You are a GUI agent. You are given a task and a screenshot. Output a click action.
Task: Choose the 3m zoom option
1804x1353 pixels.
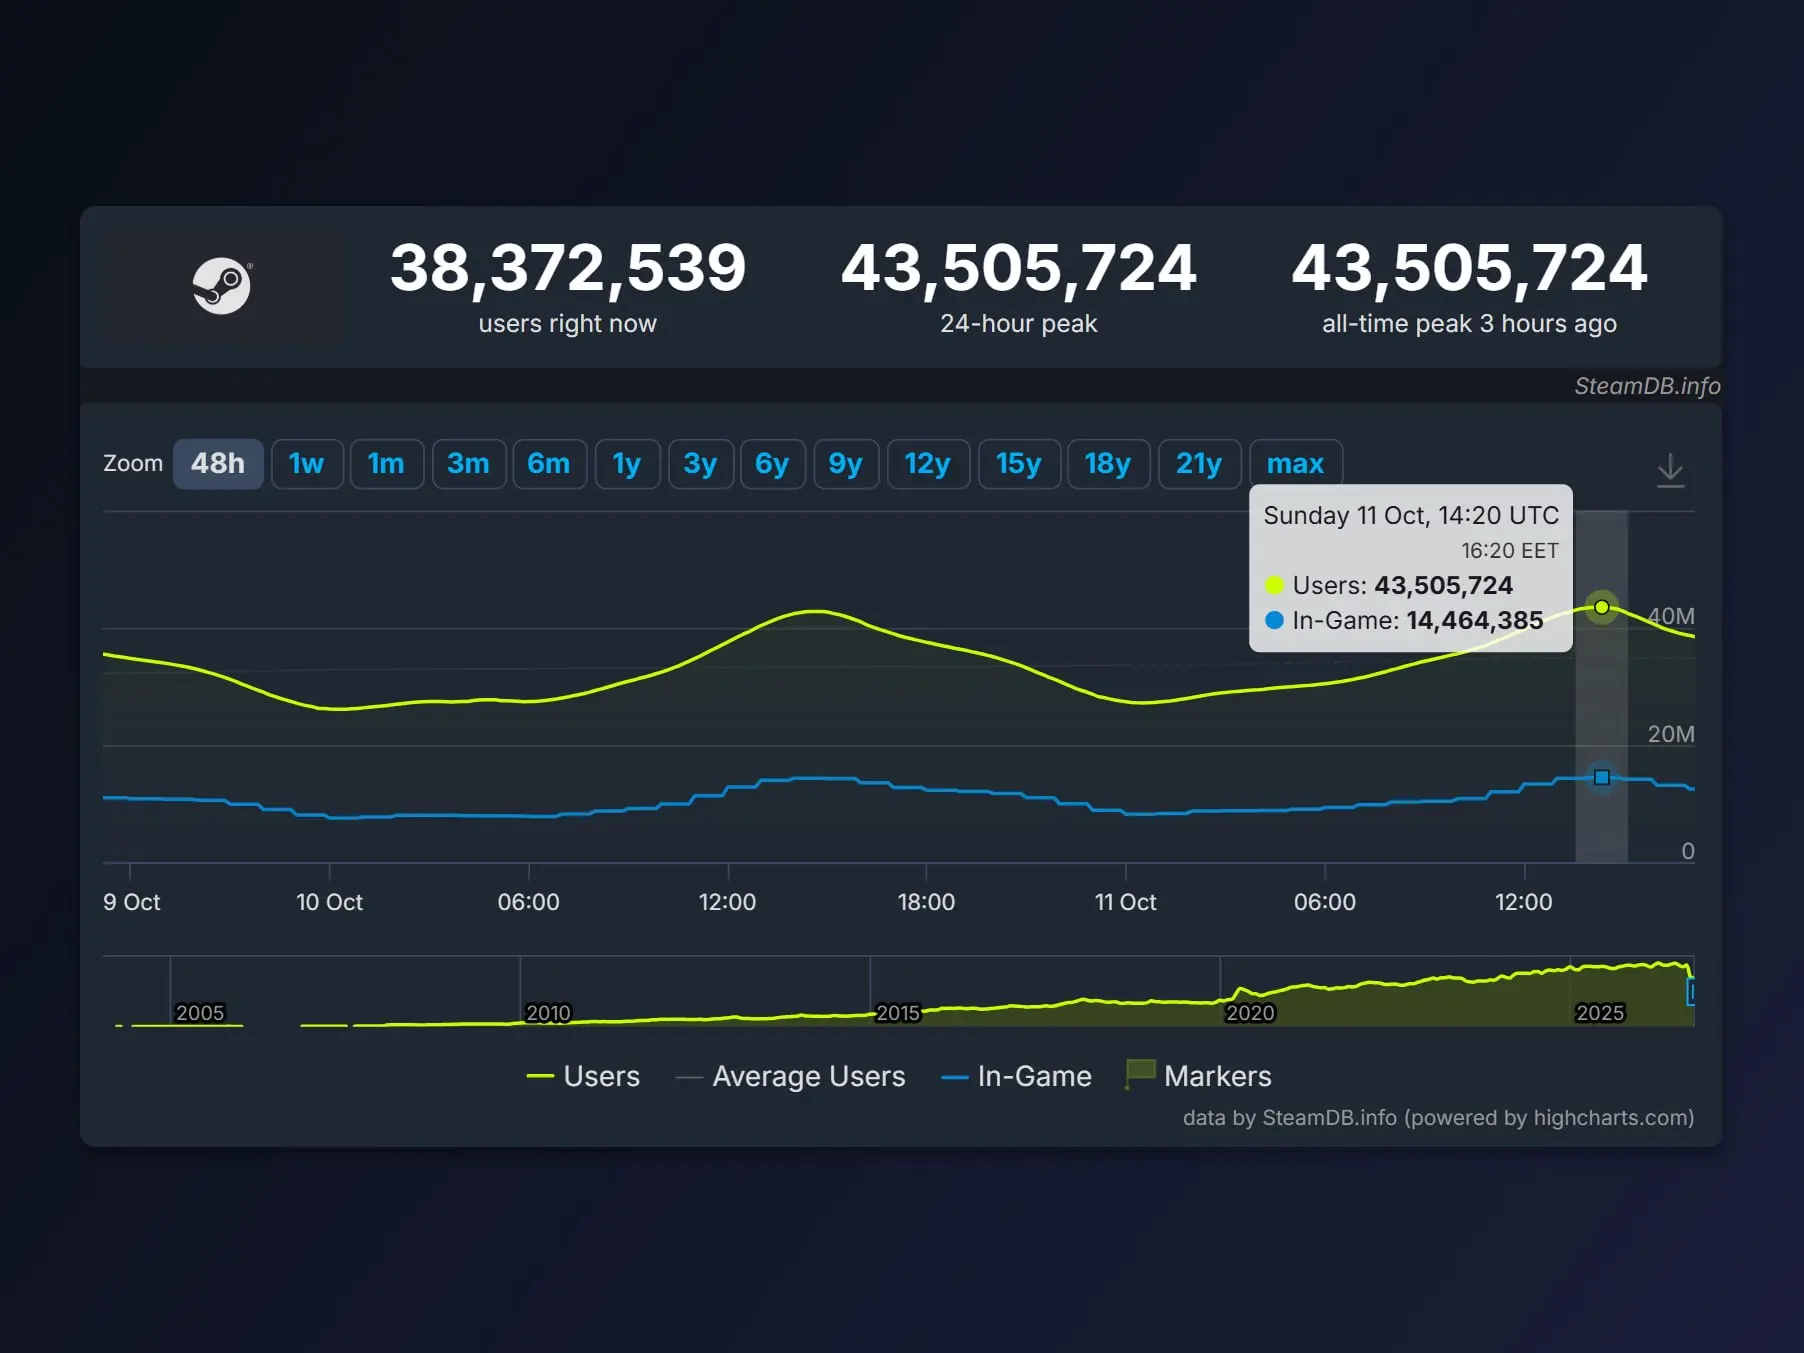(x=469, y=464)
